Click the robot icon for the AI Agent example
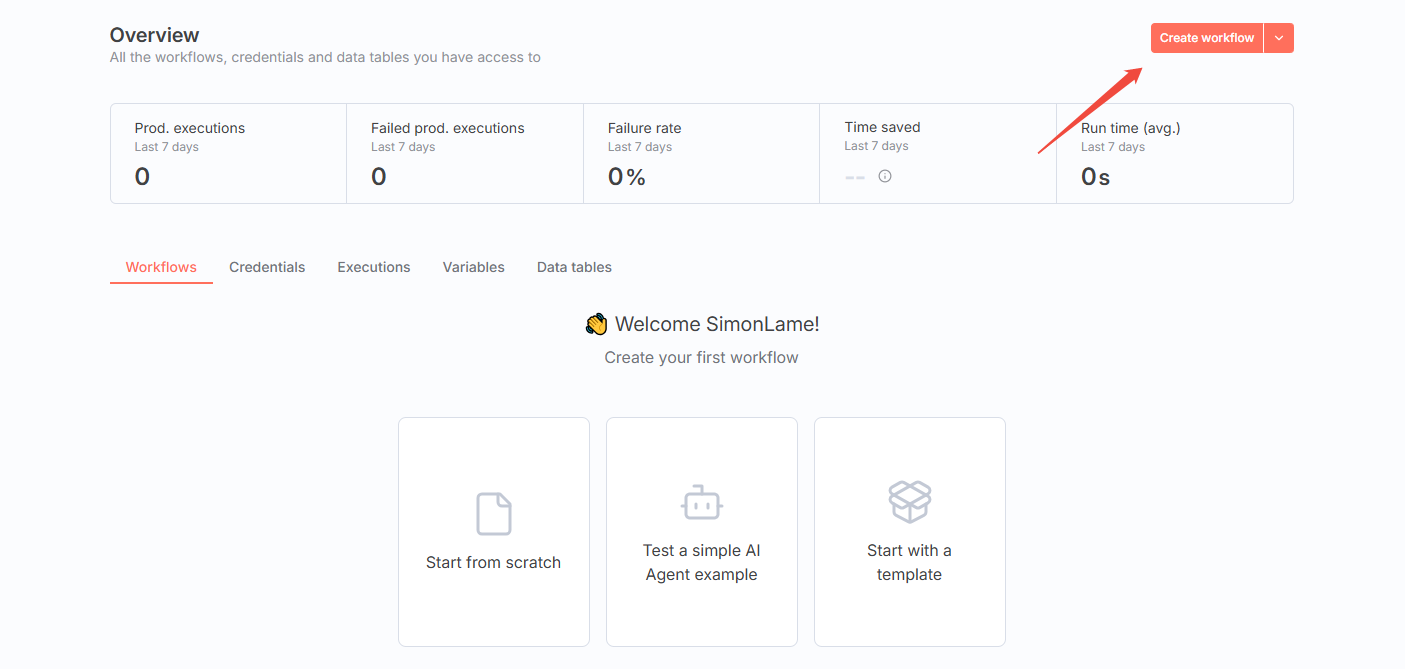 (701, 503)
